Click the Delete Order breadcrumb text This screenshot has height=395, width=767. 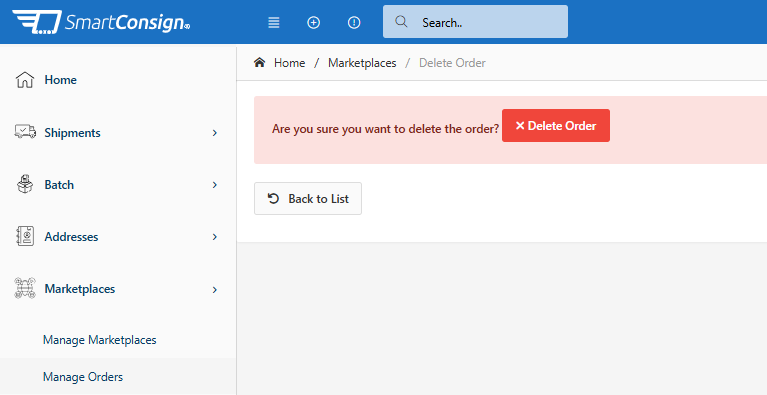point(452,63)
